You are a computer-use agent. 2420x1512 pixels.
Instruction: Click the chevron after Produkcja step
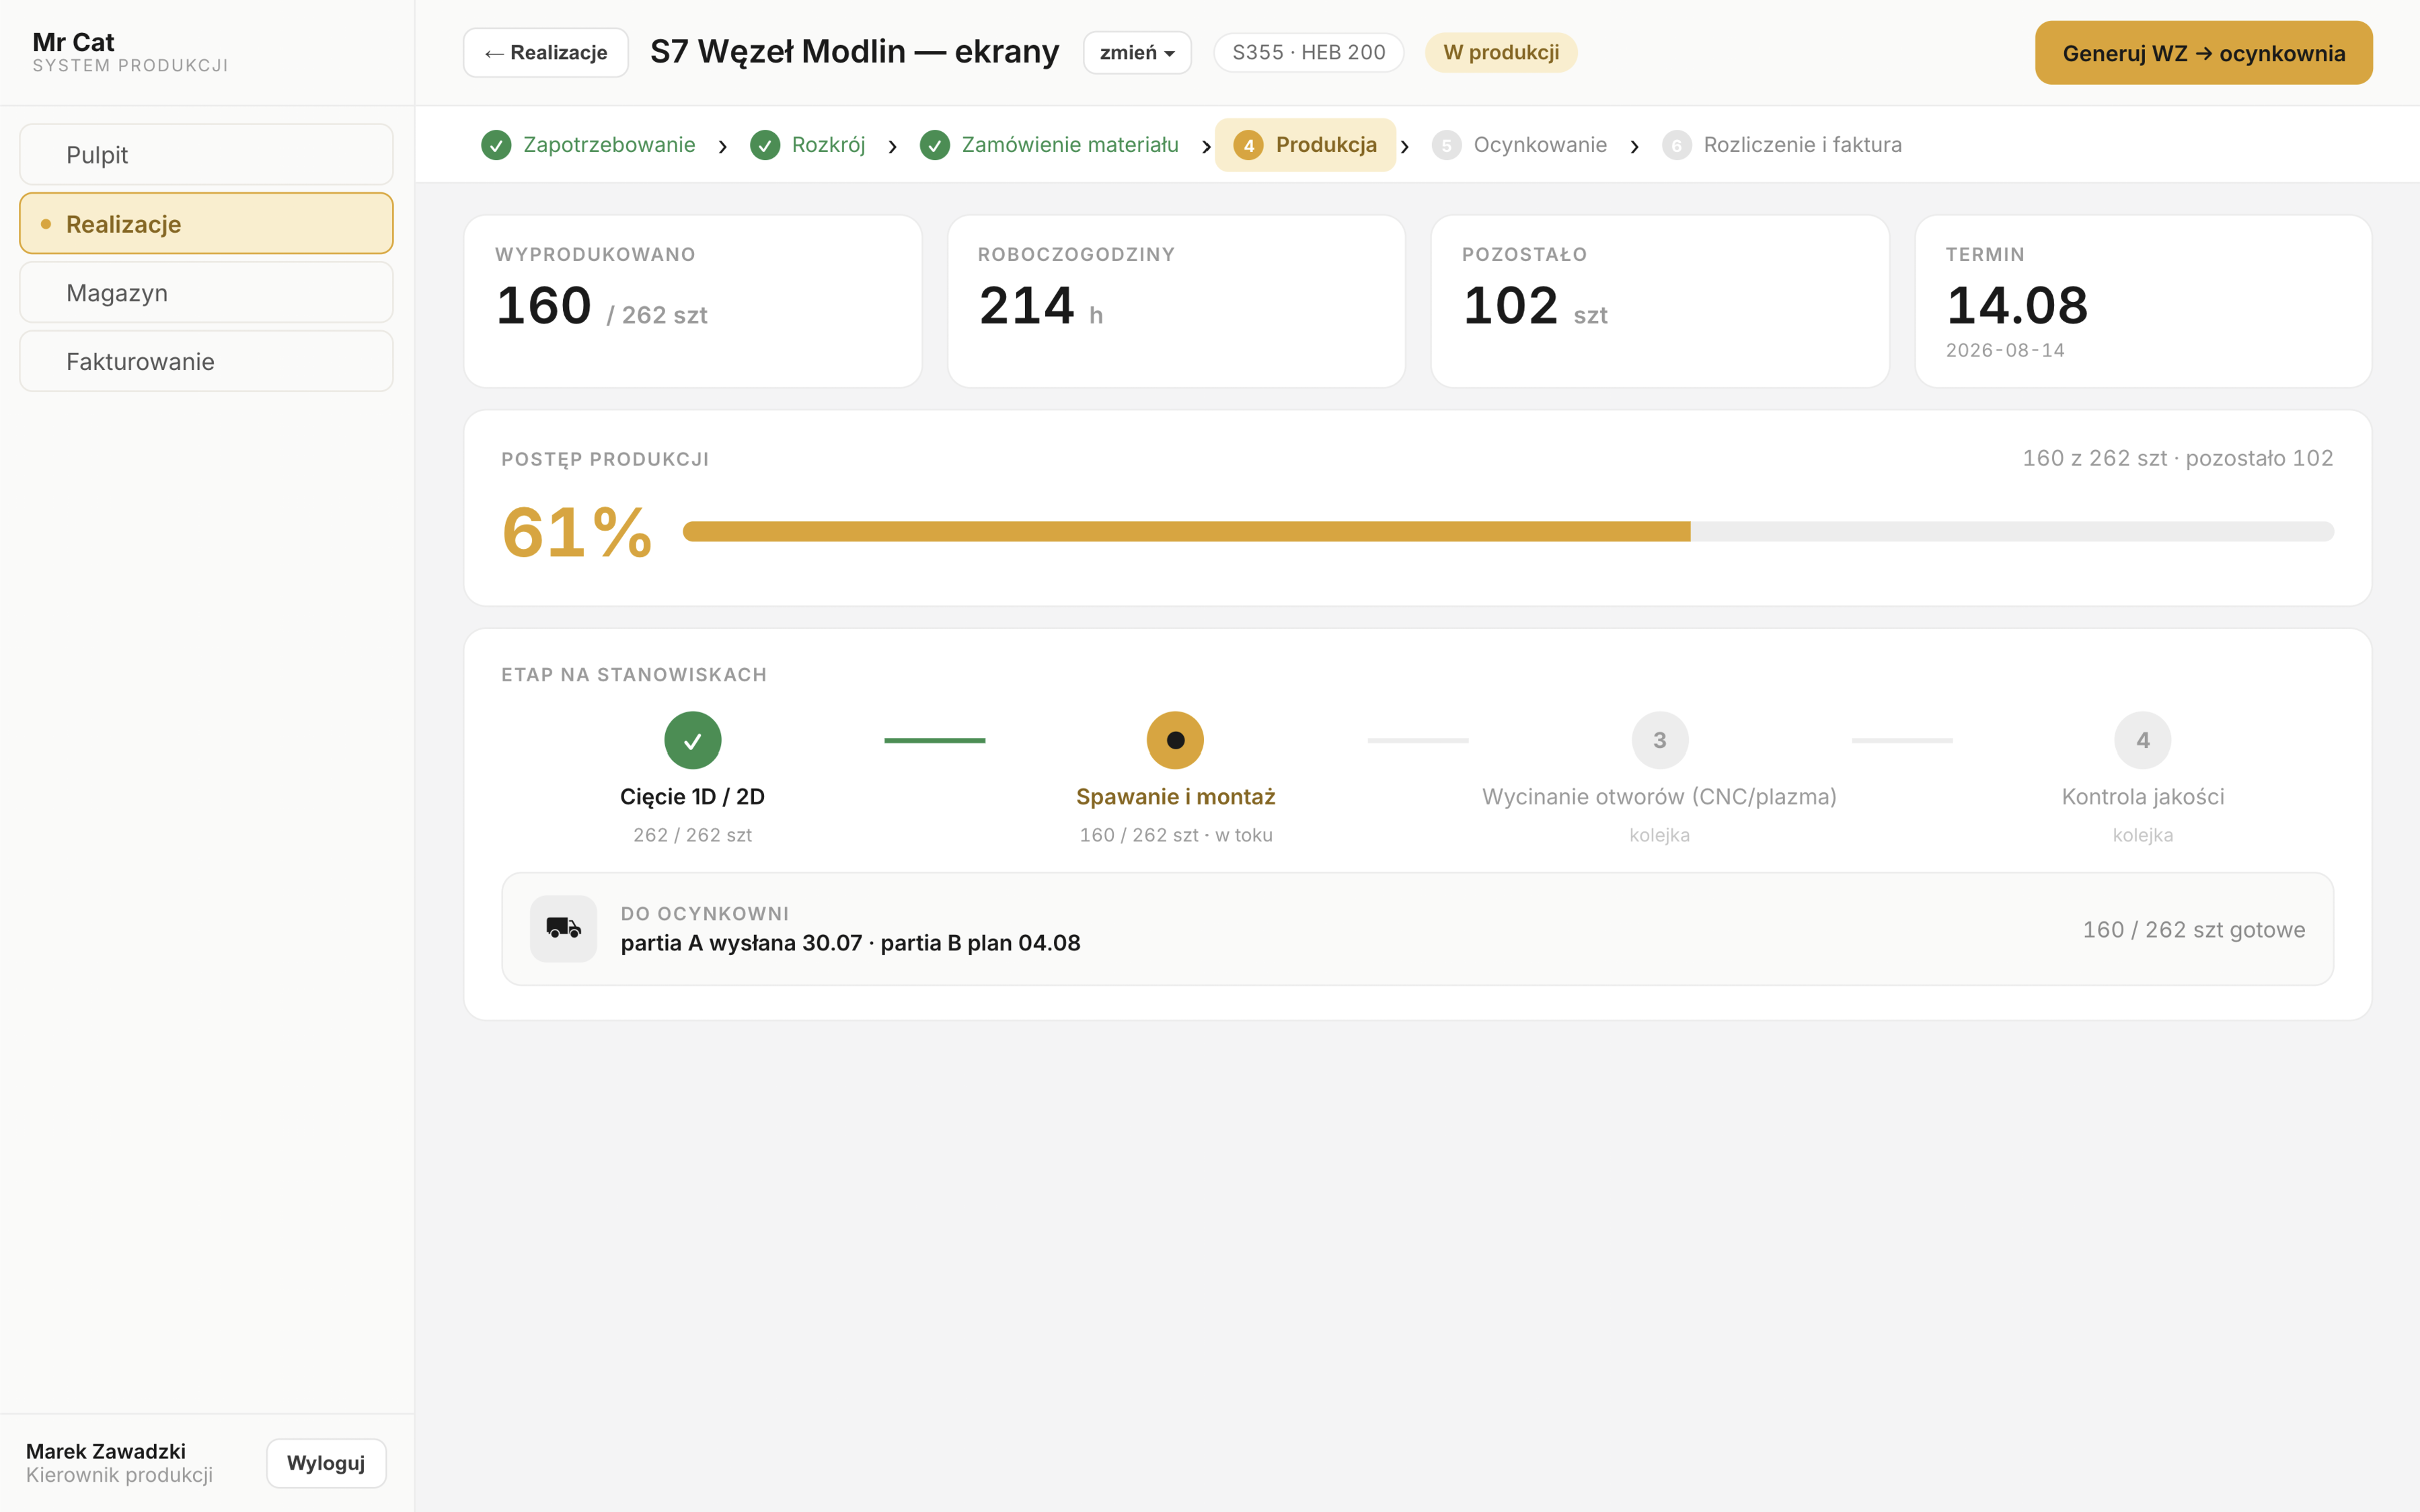[1405, 147]
